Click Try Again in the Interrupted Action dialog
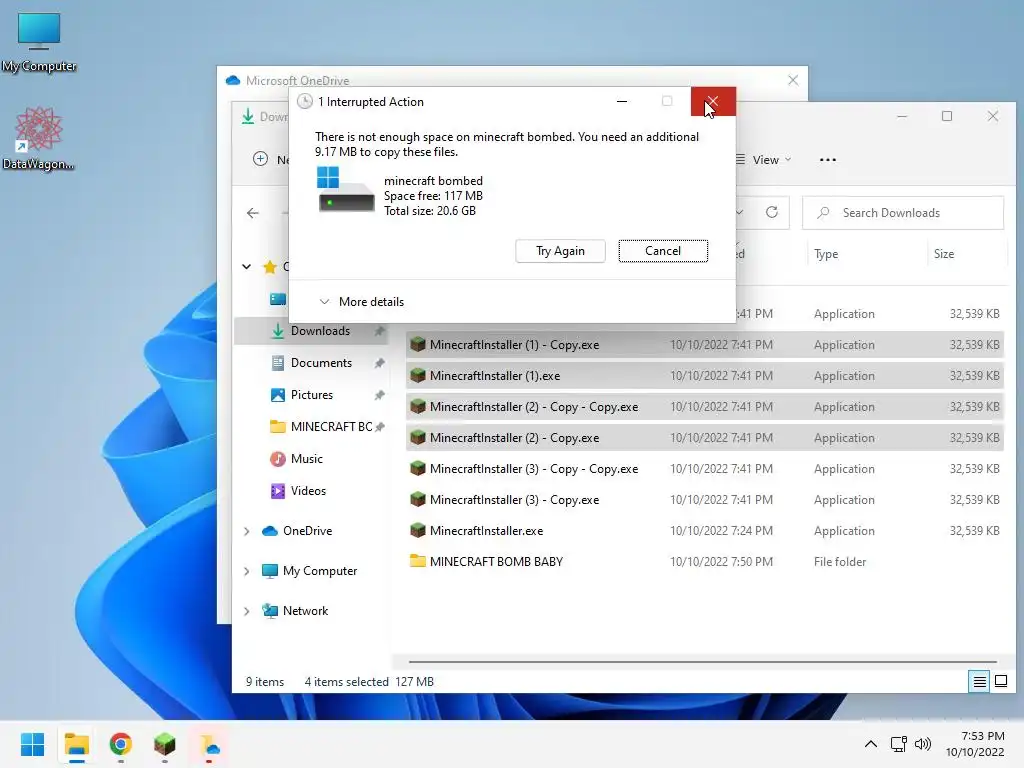This screenshot has height=768, width=1024. (x=560, y=251)
